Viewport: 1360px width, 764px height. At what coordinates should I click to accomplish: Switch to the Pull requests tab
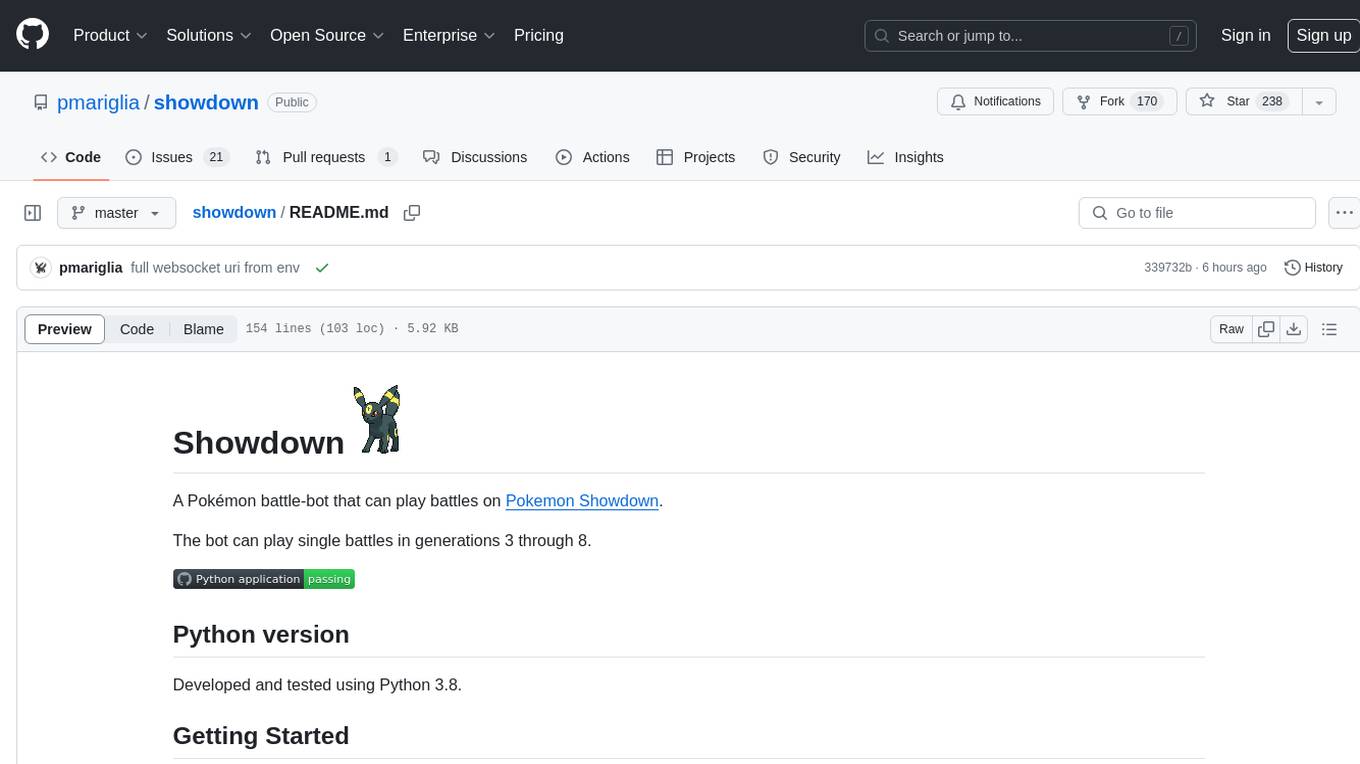tap(325, 157)
